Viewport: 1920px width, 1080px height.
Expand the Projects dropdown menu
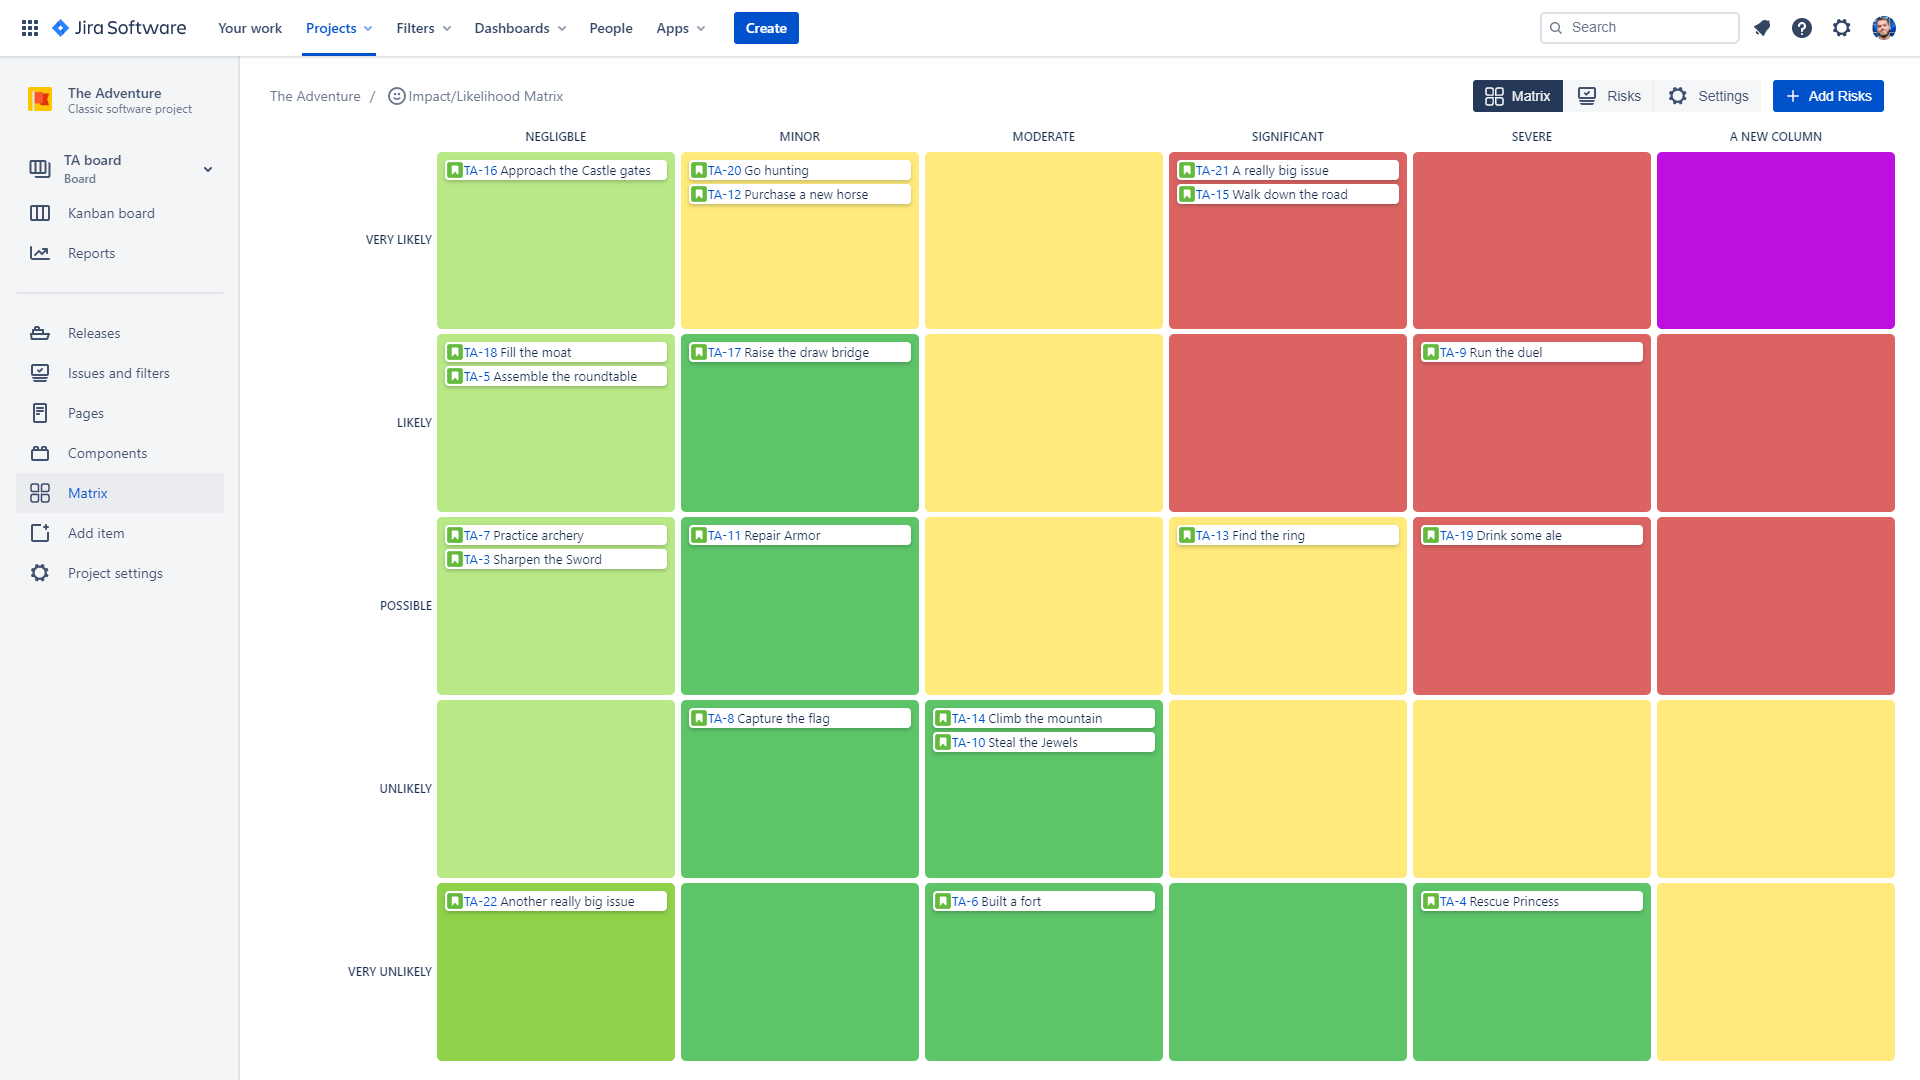click(x=339, y=28)
